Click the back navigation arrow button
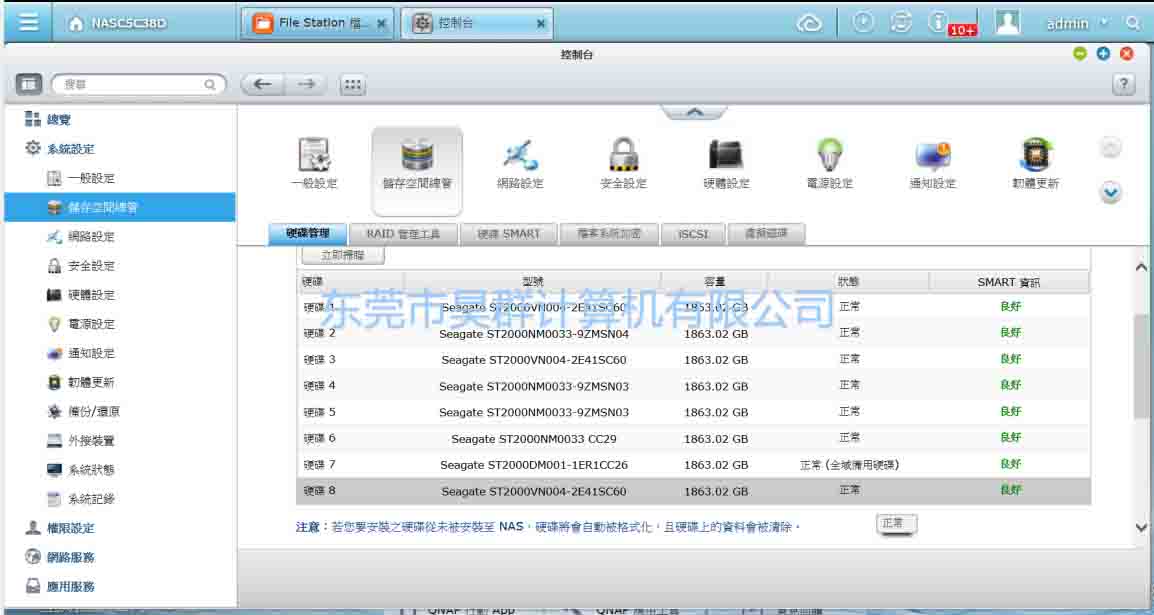Viewport: 1154px width, 615px height. point(263,85)
